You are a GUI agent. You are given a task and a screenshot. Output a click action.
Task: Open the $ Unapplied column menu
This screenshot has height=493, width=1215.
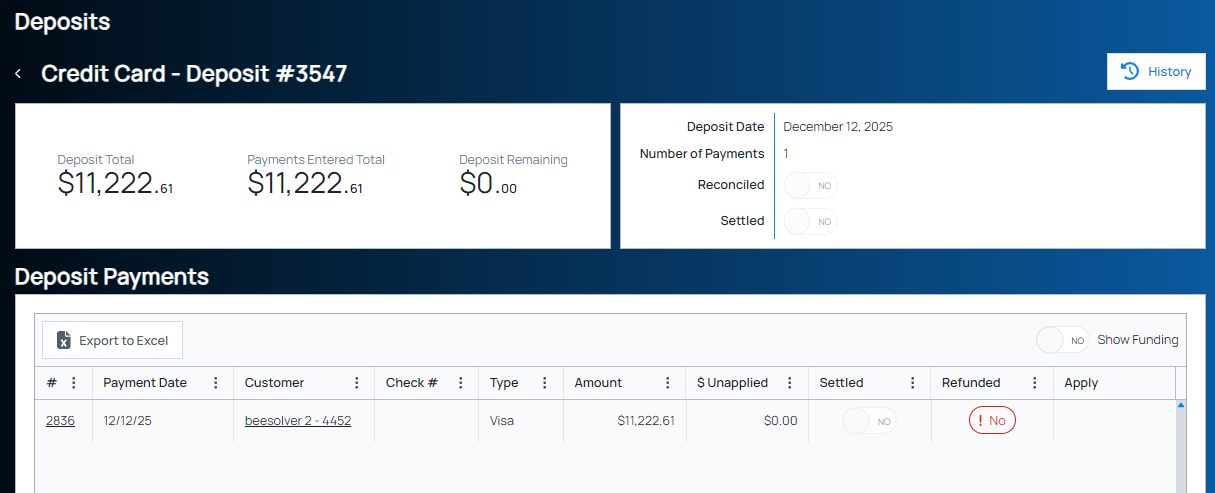click(x=790, y=383)
